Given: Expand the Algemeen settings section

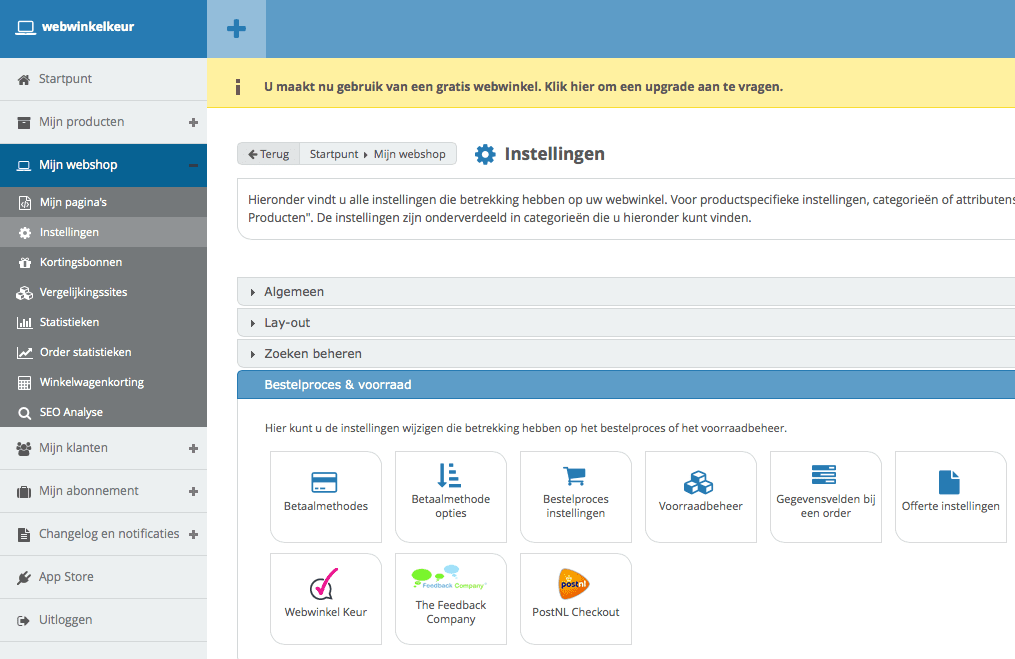Looking at the screenshot, I should pyautogui.click(x=294, y=292).
